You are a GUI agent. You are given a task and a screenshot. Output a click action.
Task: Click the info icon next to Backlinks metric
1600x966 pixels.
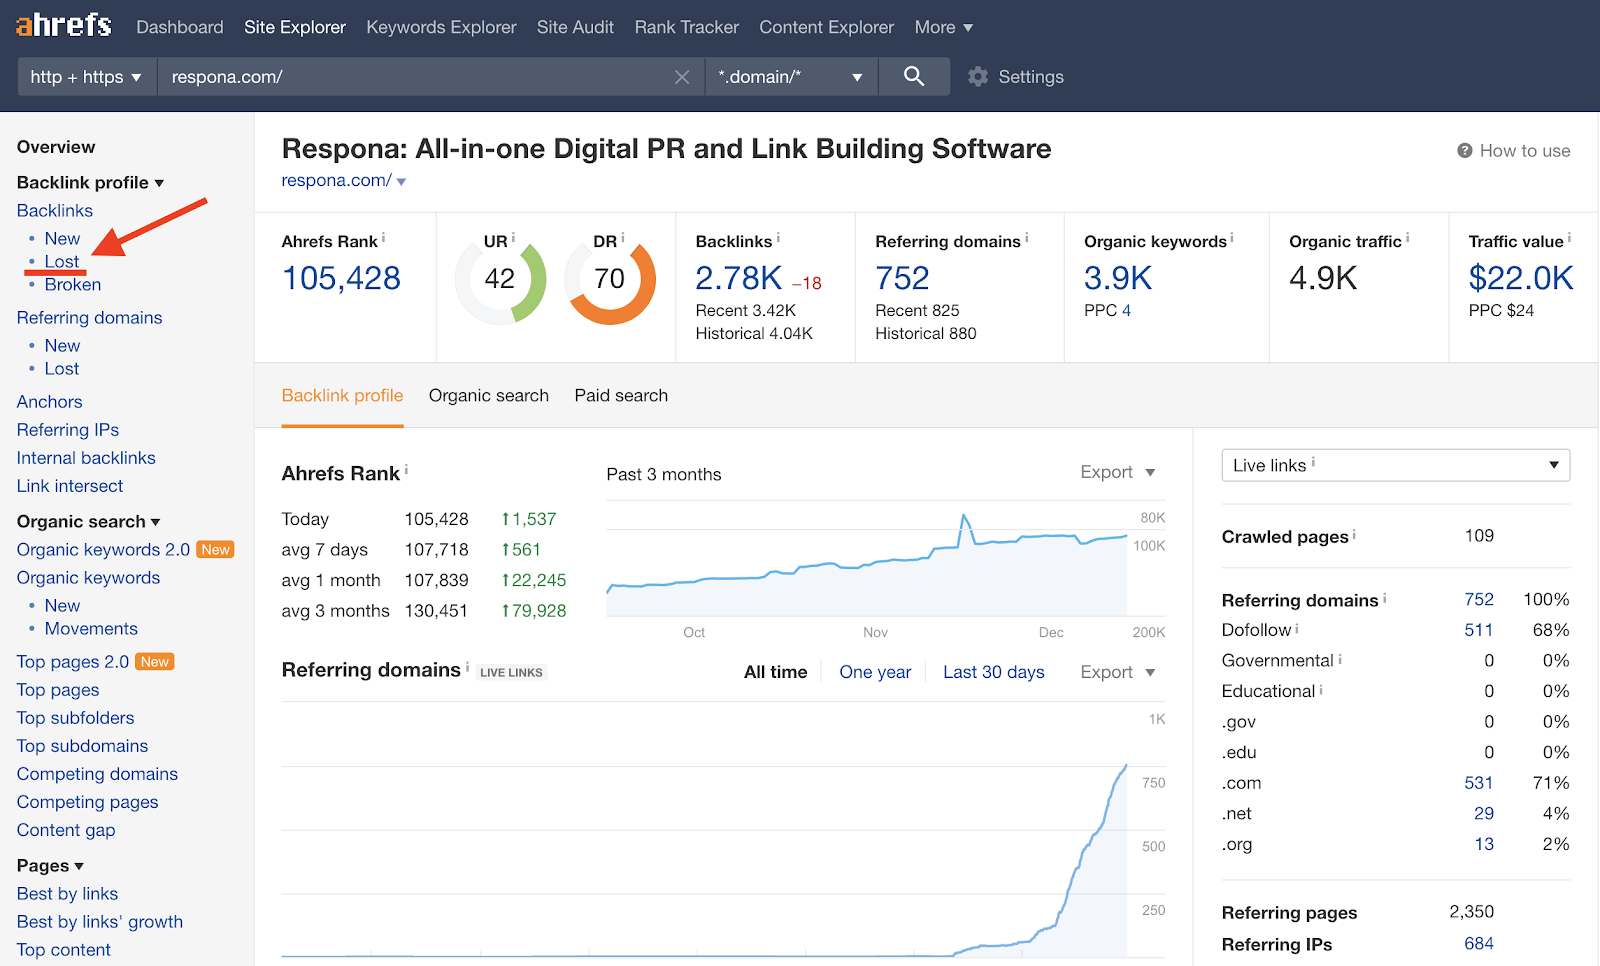click(x=778, y=238)
